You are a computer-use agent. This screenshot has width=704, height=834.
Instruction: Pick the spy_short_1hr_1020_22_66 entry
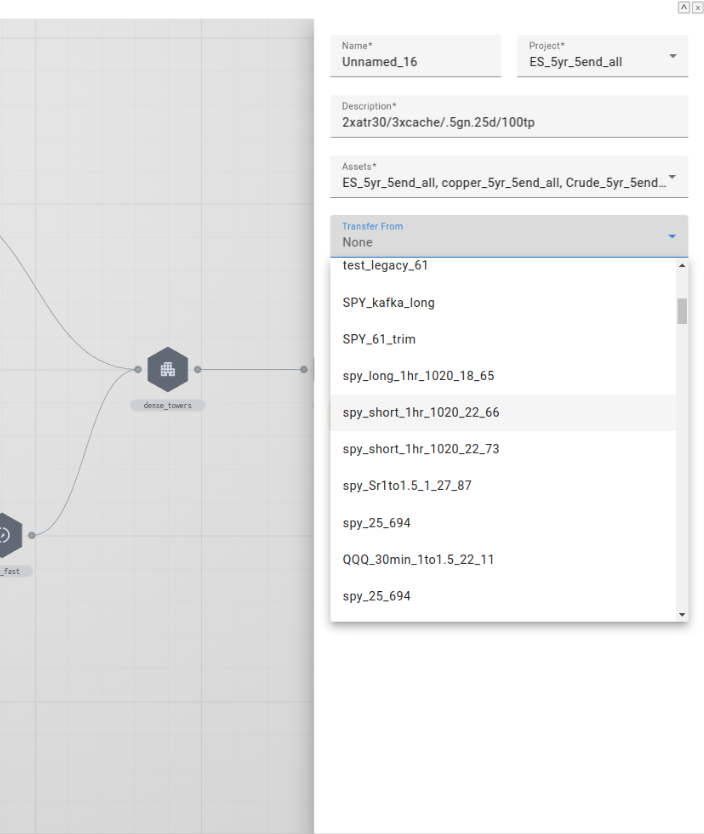click(420, 413)
